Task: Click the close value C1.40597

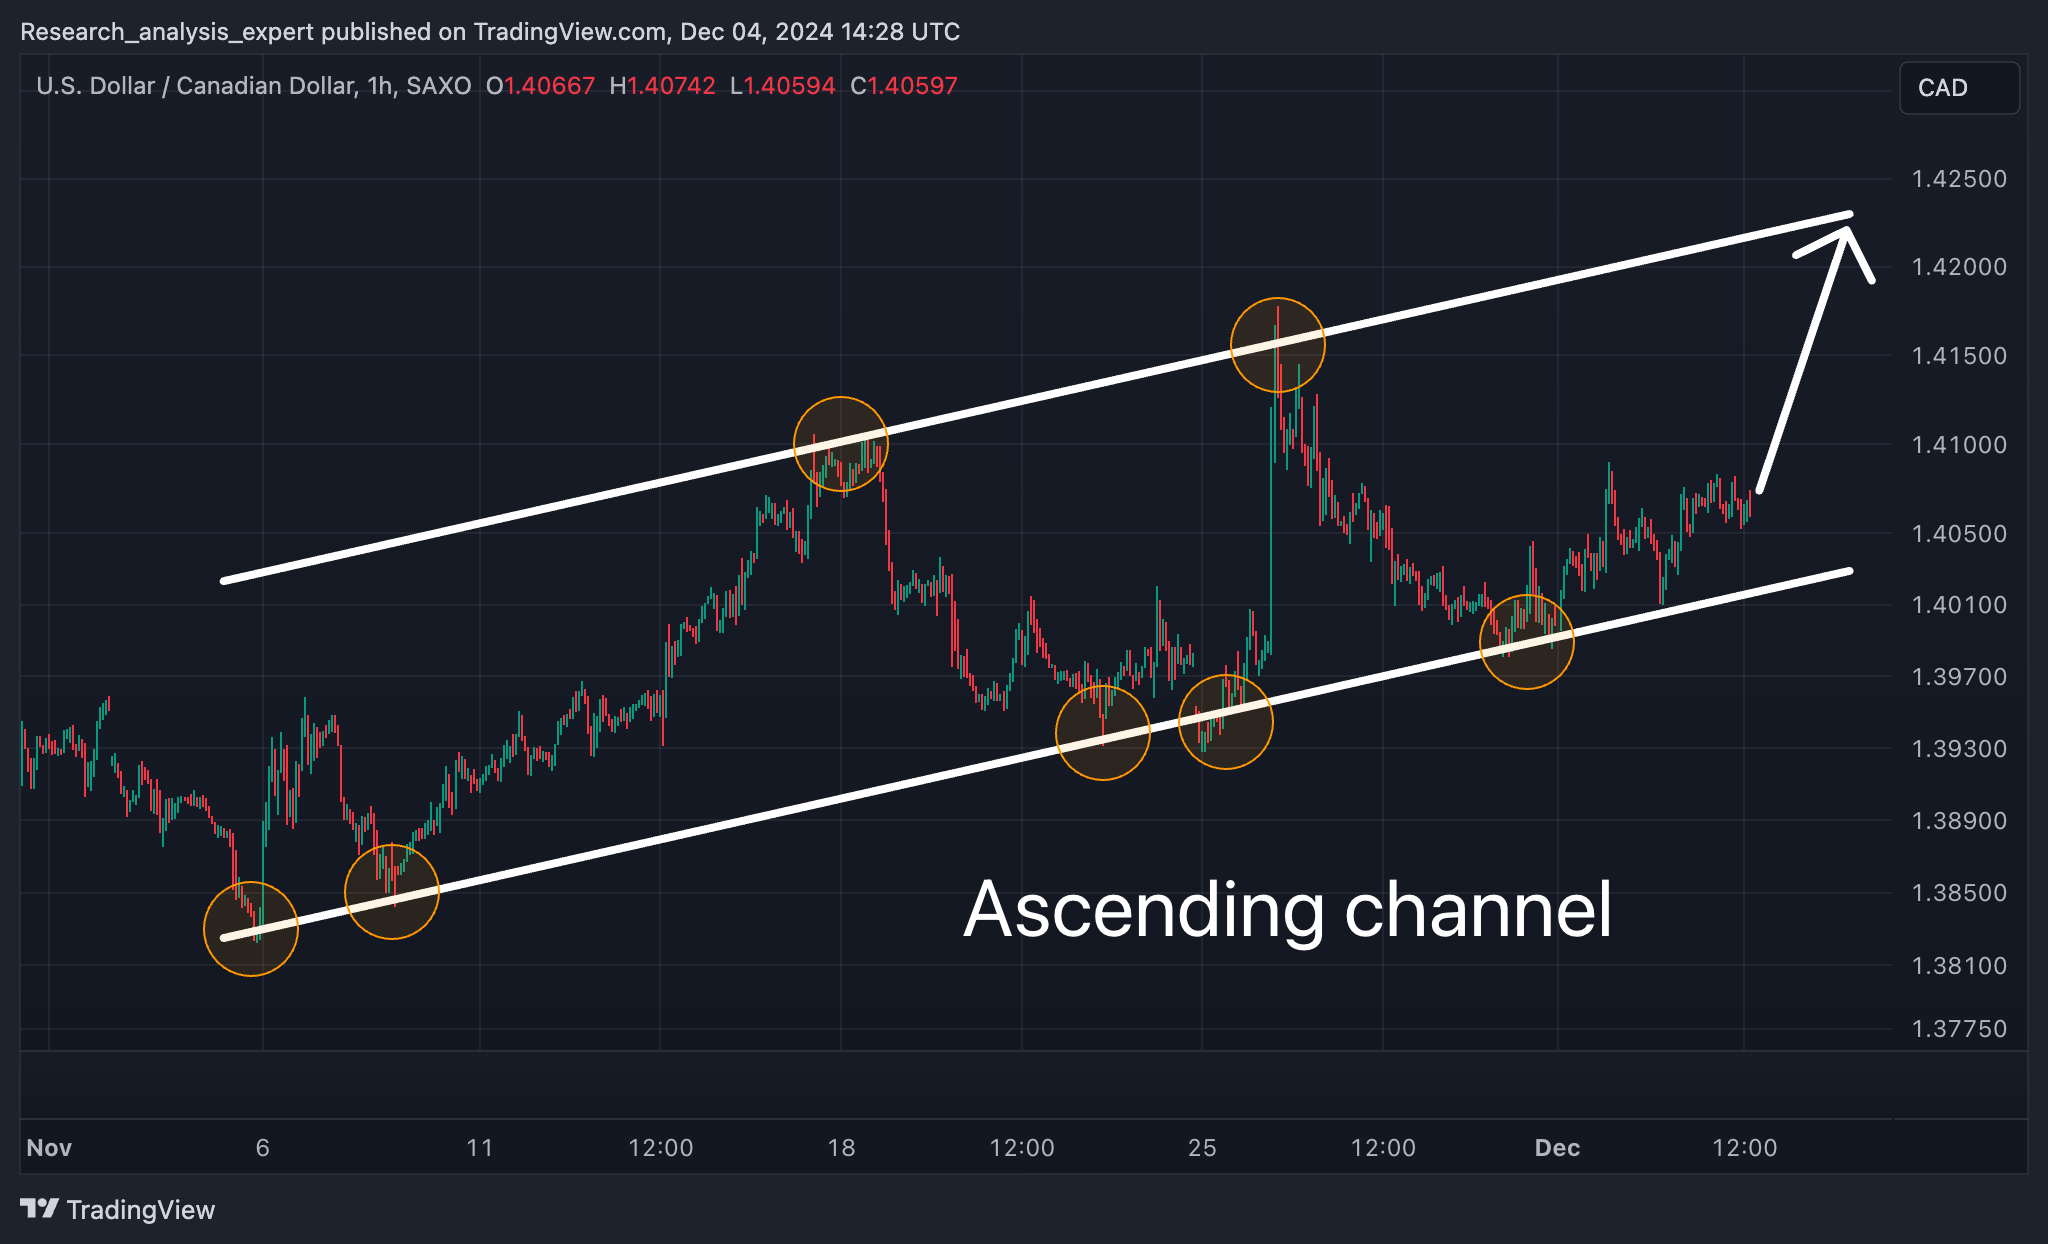Action: (904, 86)
